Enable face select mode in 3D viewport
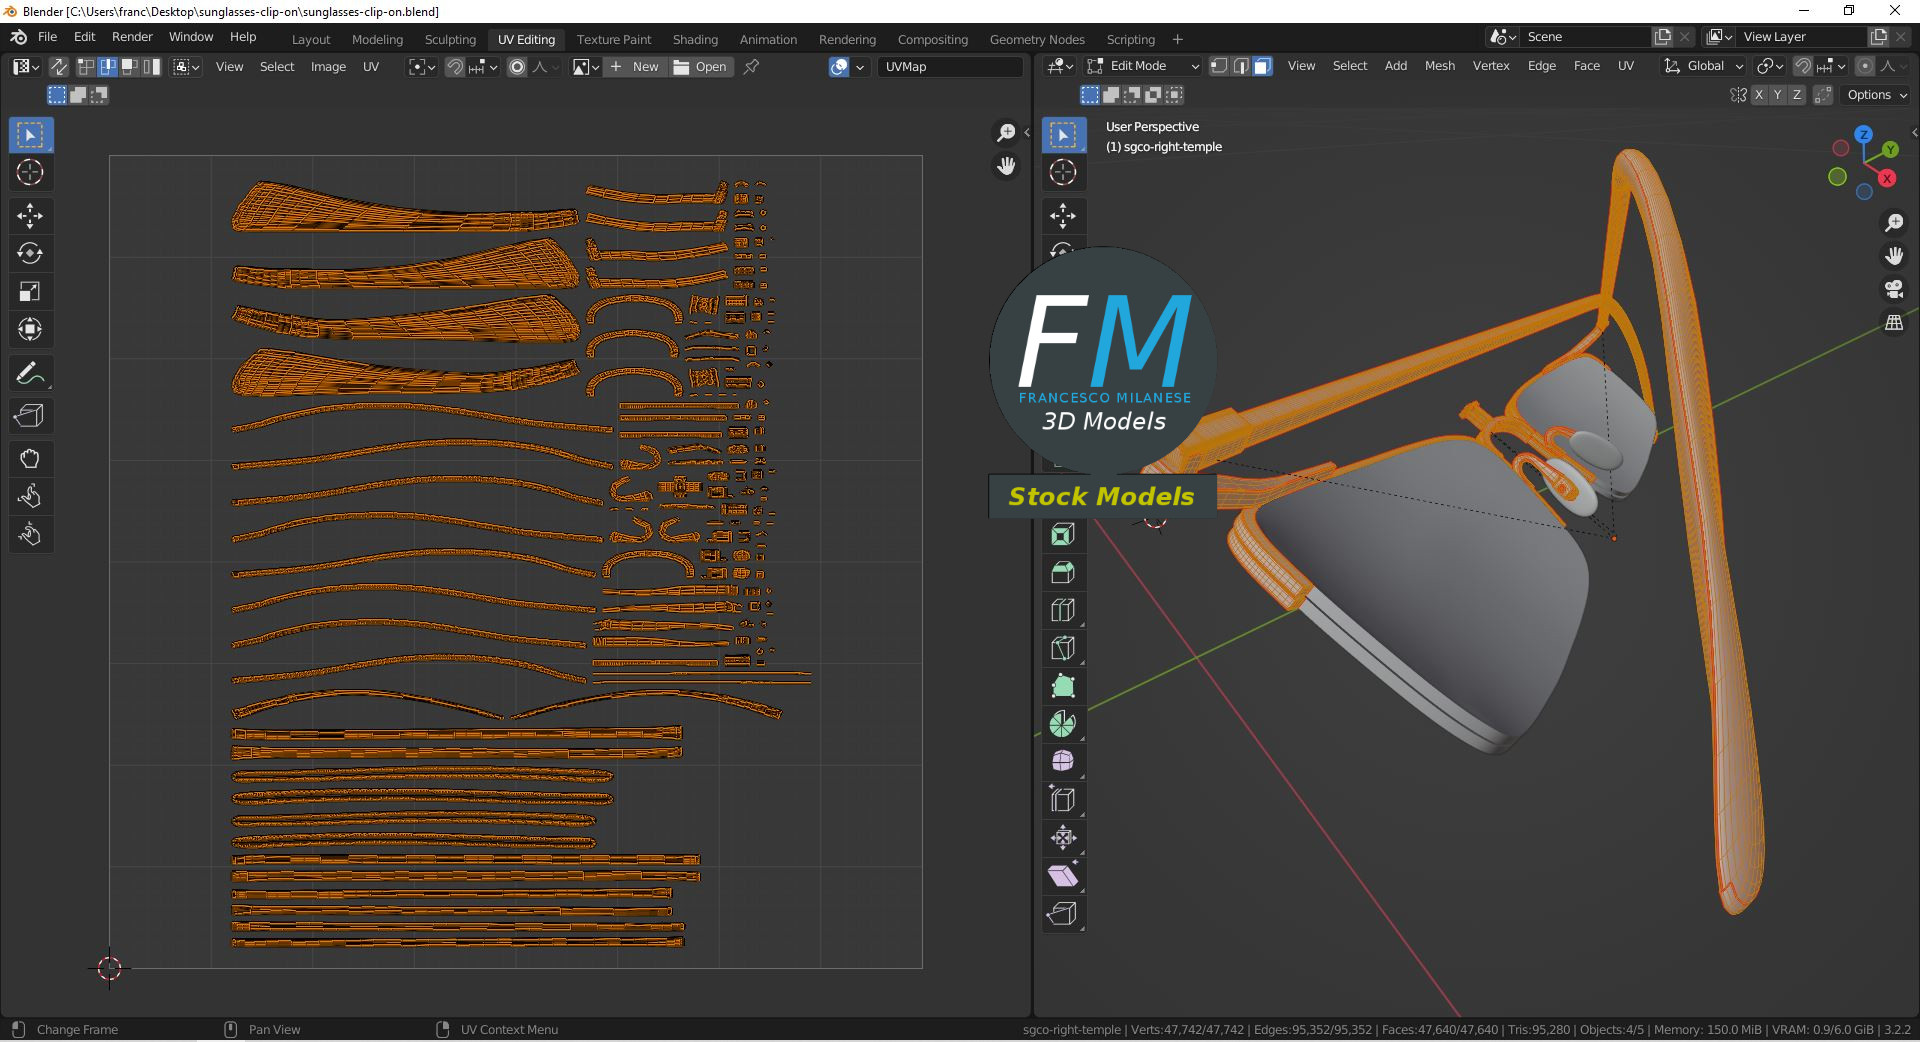 pos(1262,66)
